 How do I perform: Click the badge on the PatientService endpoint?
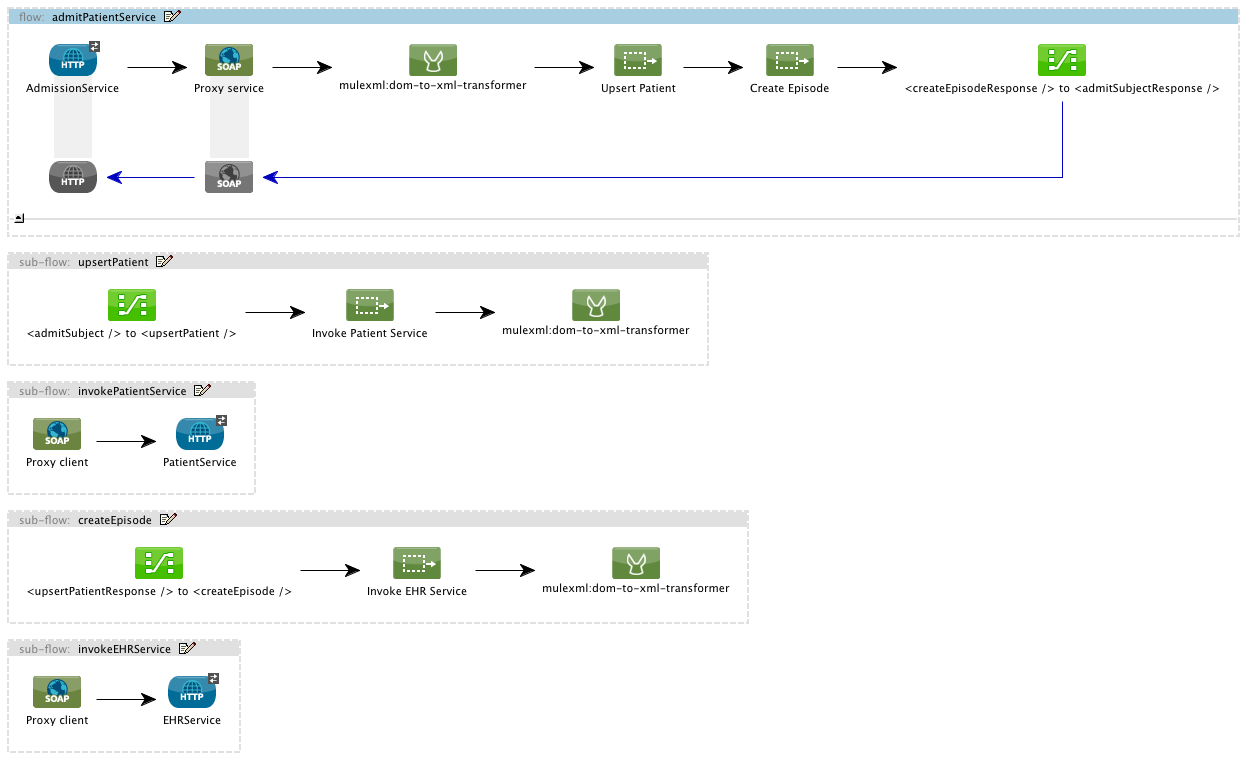tap(220, 420)
